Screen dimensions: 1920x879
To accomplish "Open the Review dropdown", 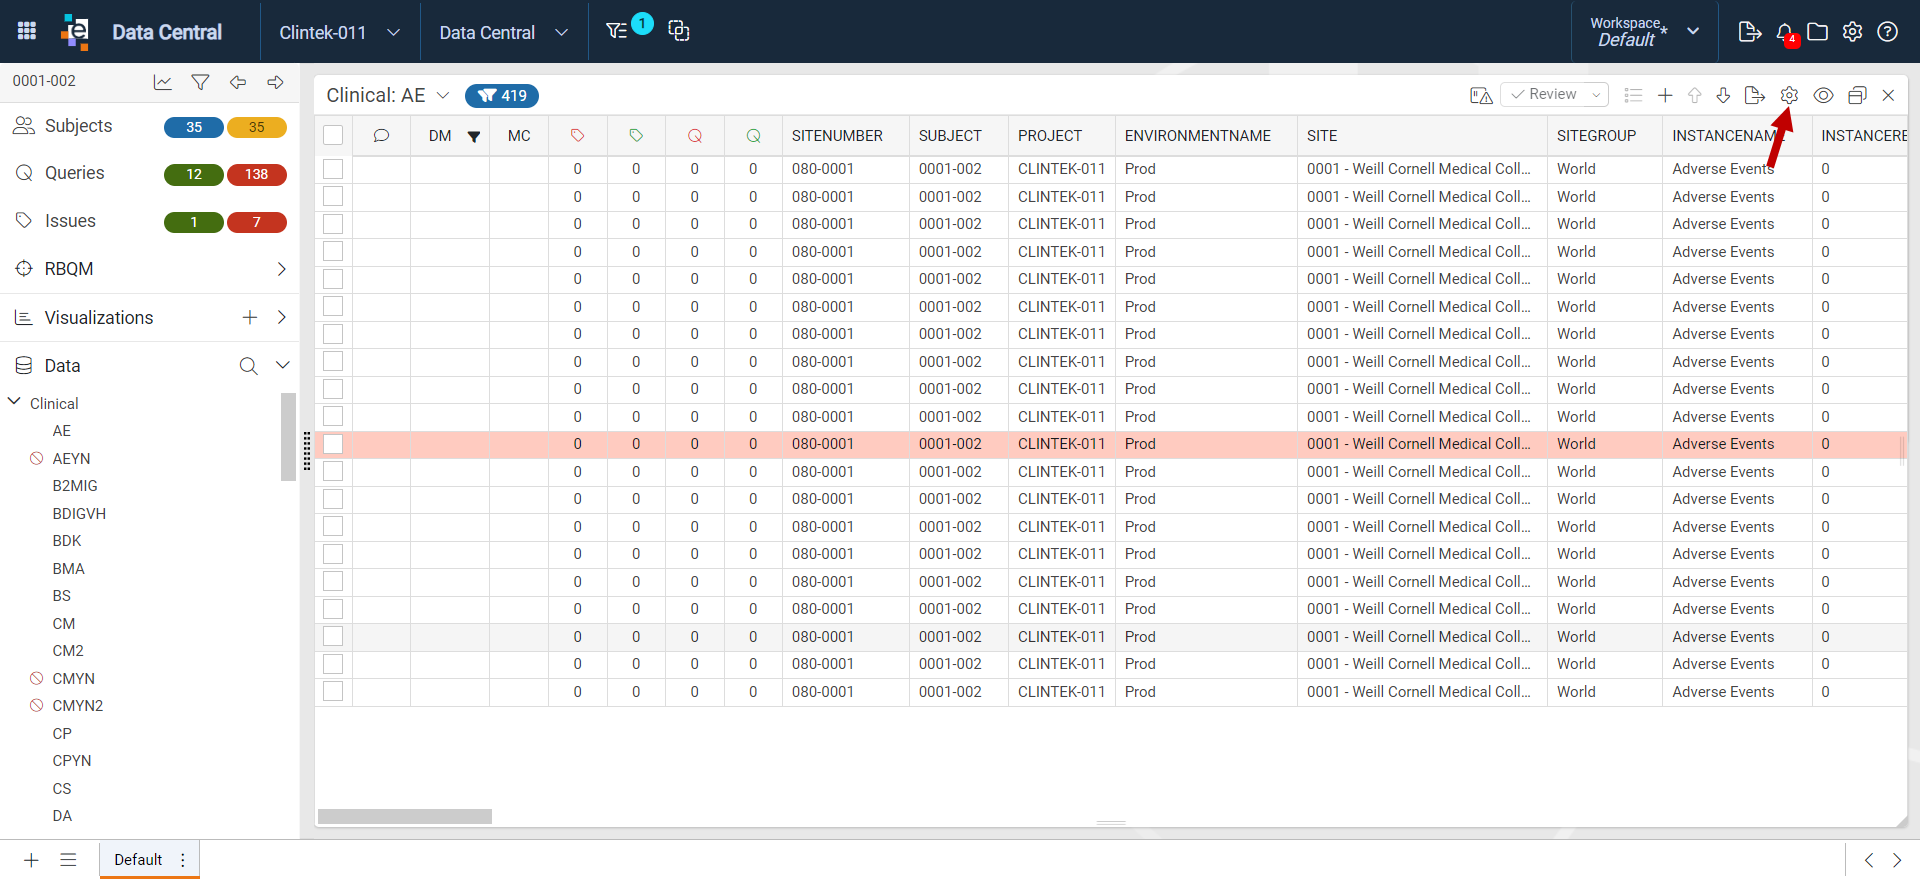I will tap(1554, 94).
